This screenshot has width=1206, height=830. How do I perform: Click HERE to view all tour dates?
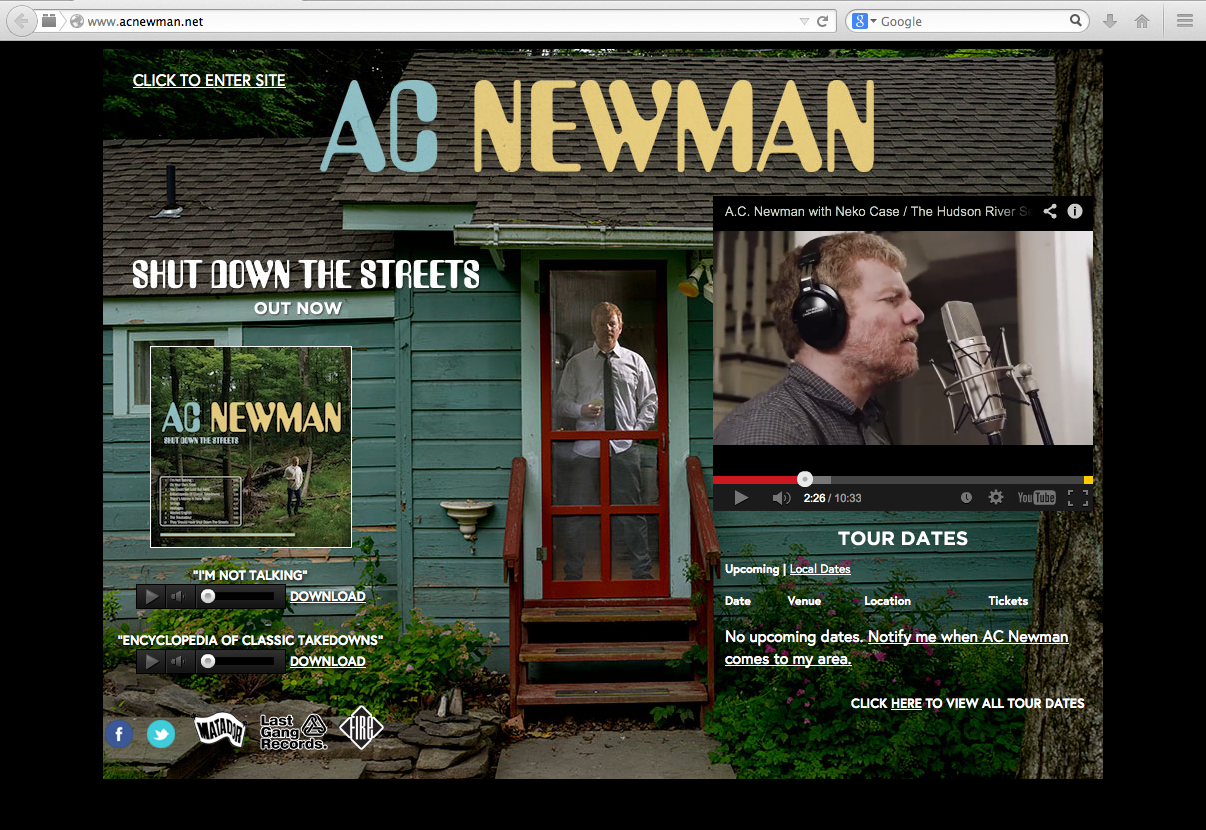[906, 703]
